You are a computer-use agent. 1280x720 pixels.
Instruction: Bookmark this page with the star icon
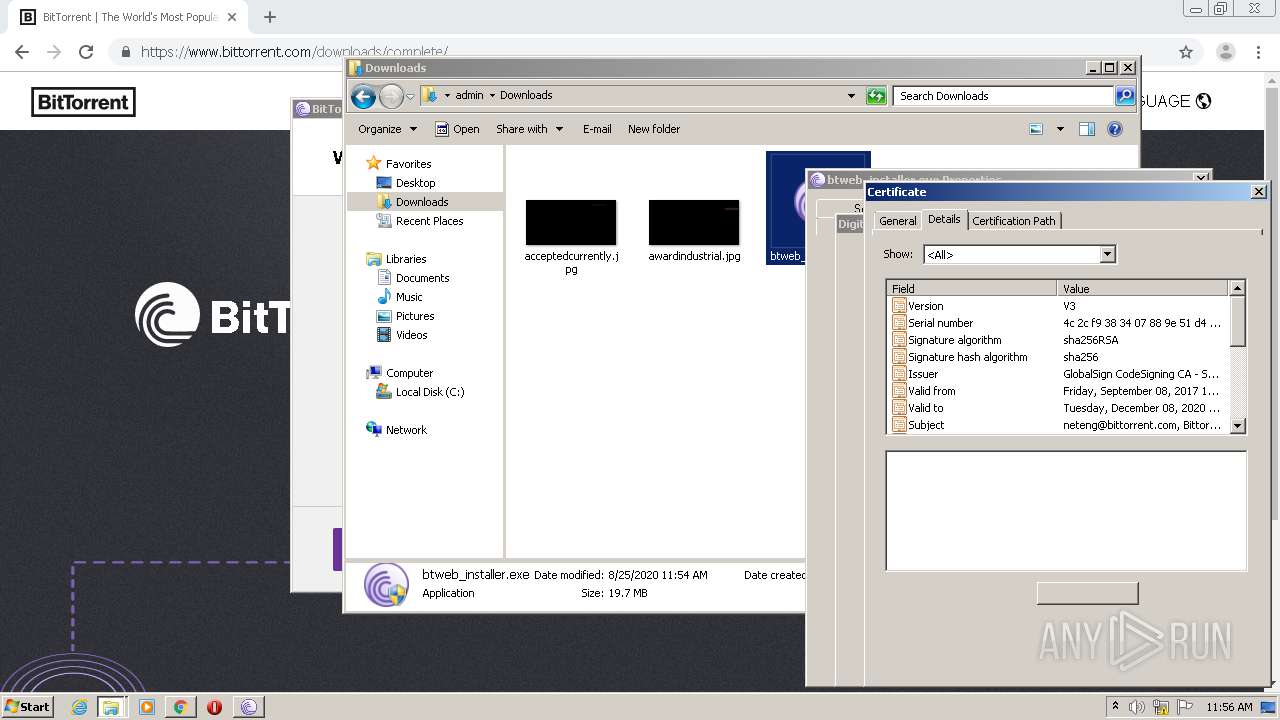pyautogui.click(x=1186, y=52)
